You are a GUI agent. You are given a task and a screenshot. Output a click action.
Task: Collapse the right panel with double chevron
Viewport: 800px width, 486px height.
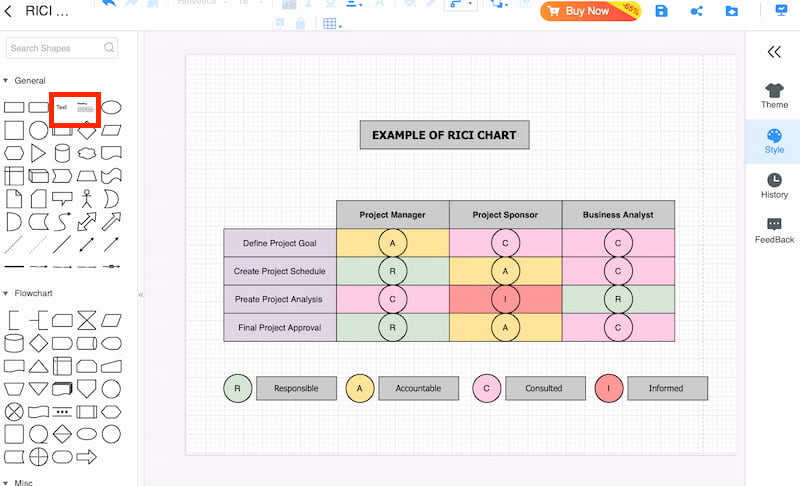(773, 52)
